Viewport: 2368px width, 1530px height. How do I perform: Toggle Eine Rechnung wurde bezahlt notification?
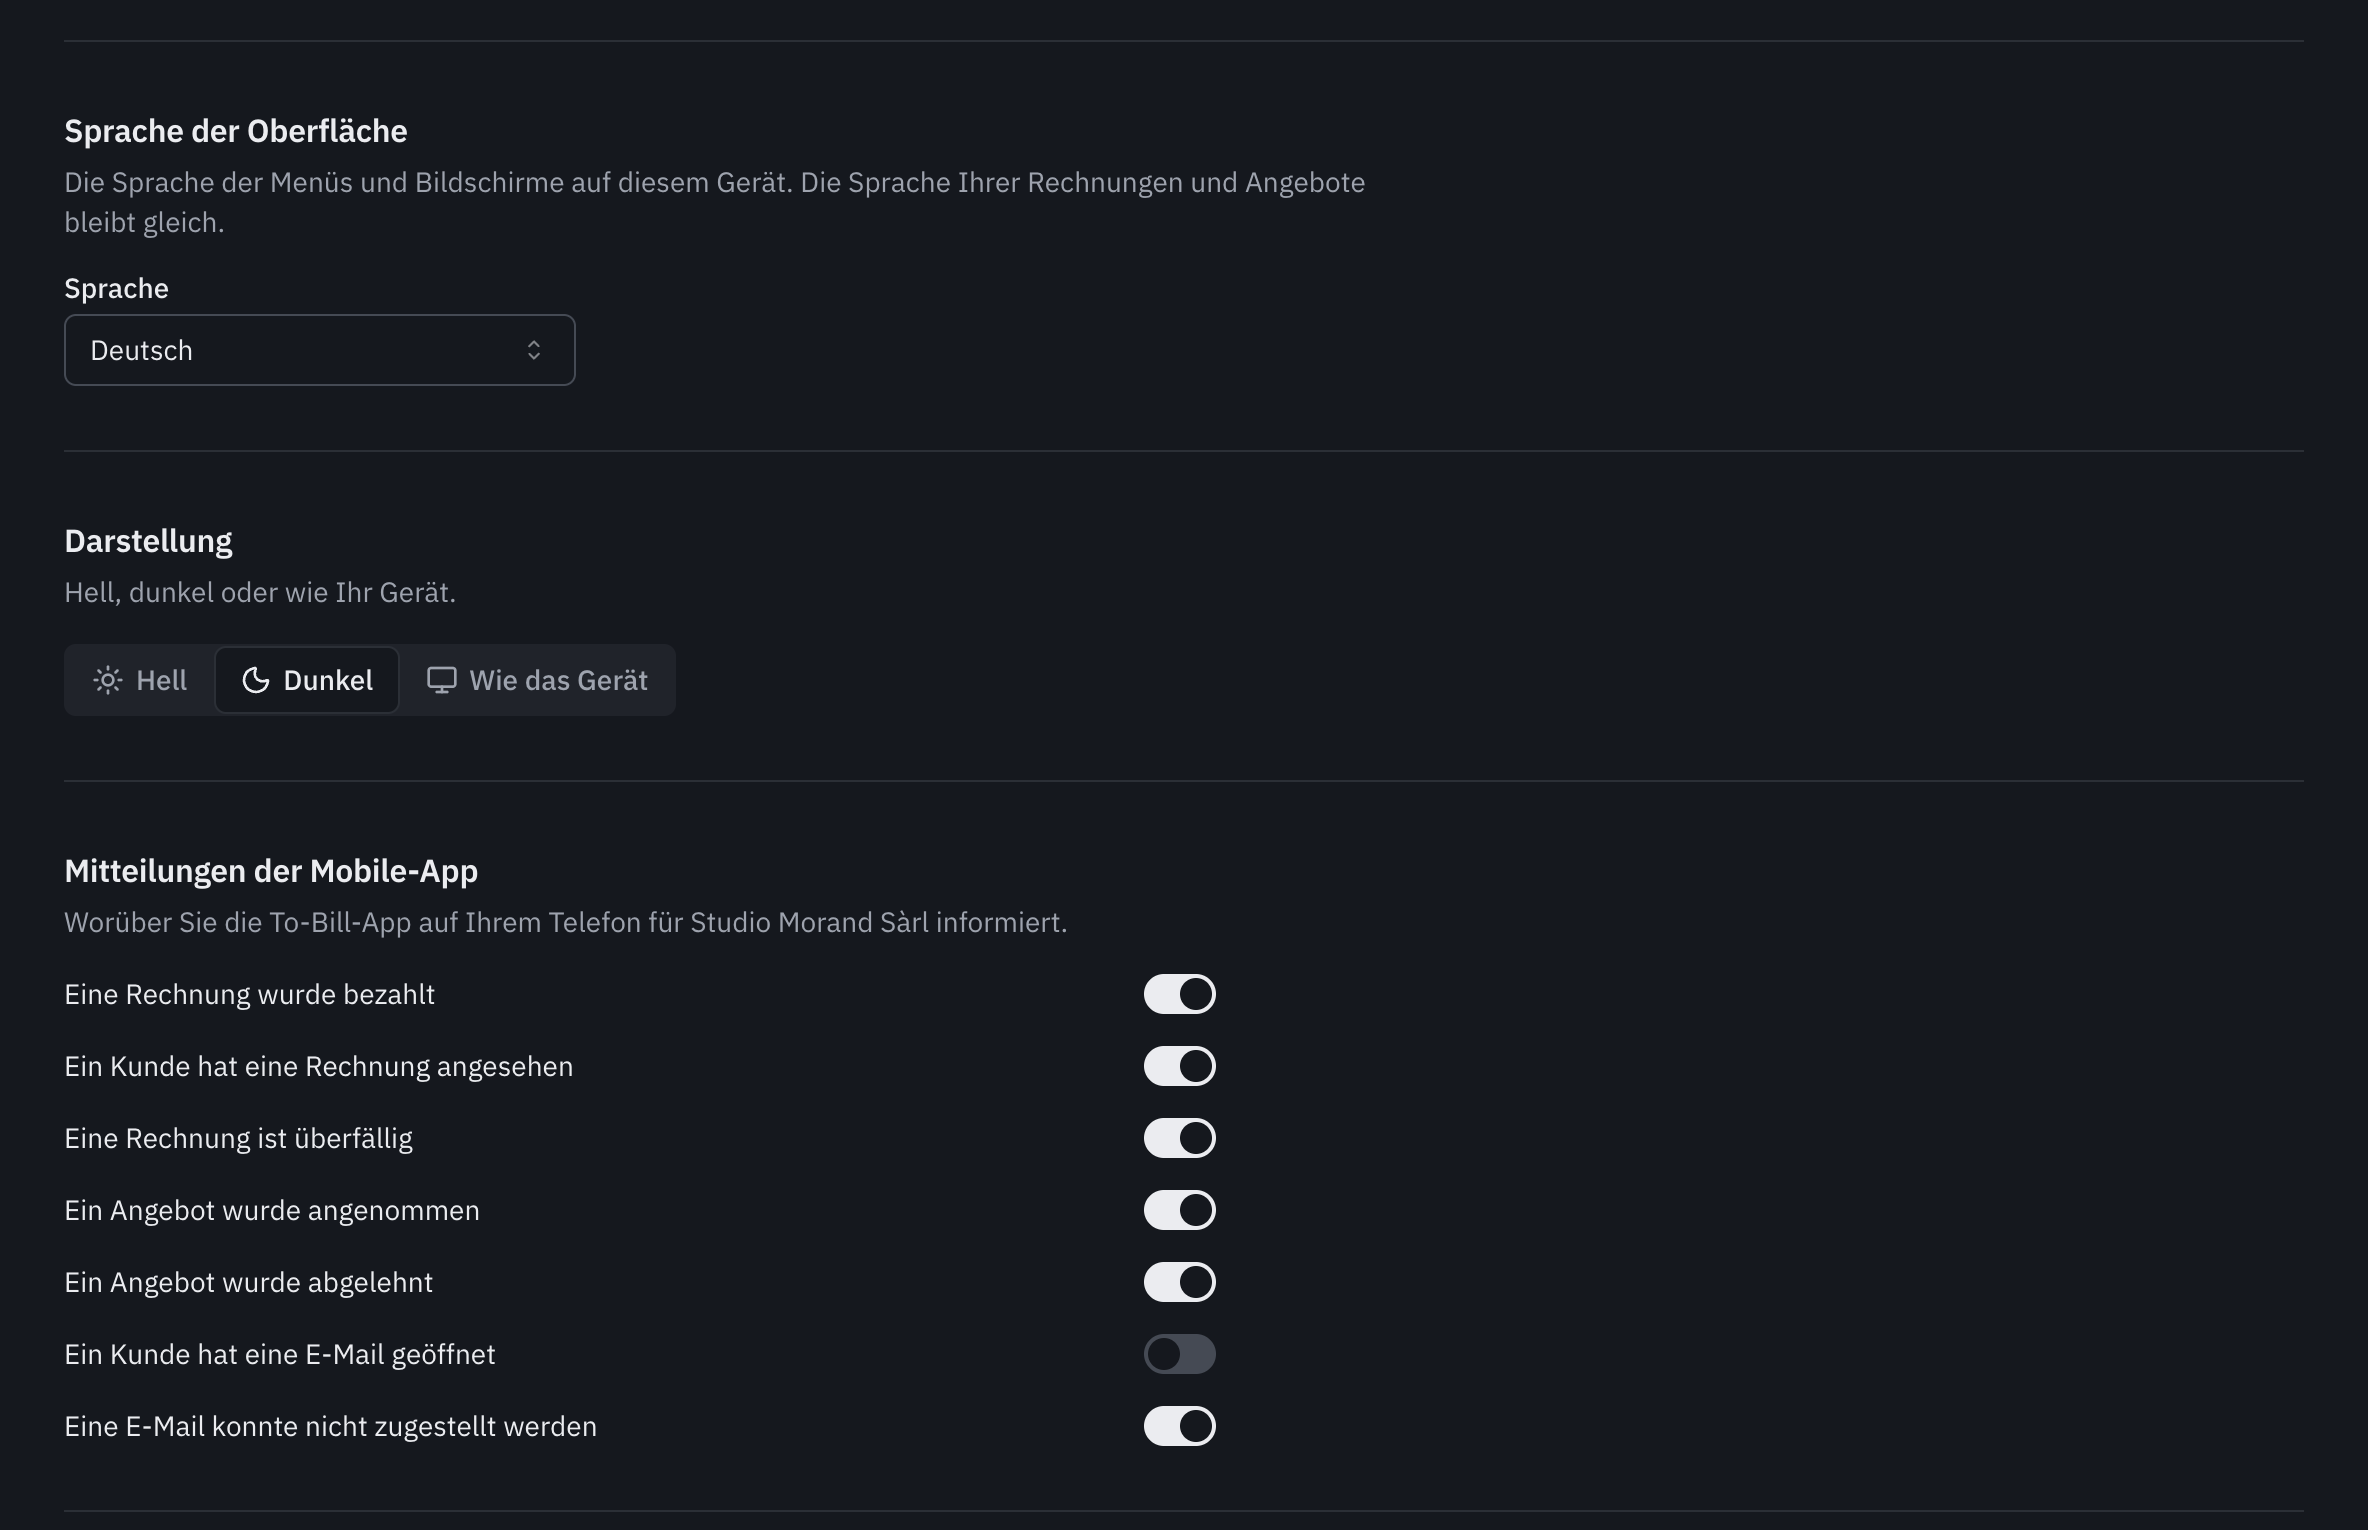tap(1180, 994)
